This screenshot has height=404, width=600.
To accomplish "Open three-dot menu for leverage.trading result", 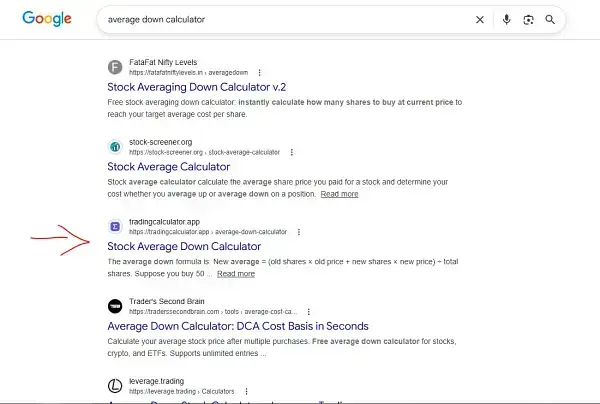I will [x=246, y=391].
